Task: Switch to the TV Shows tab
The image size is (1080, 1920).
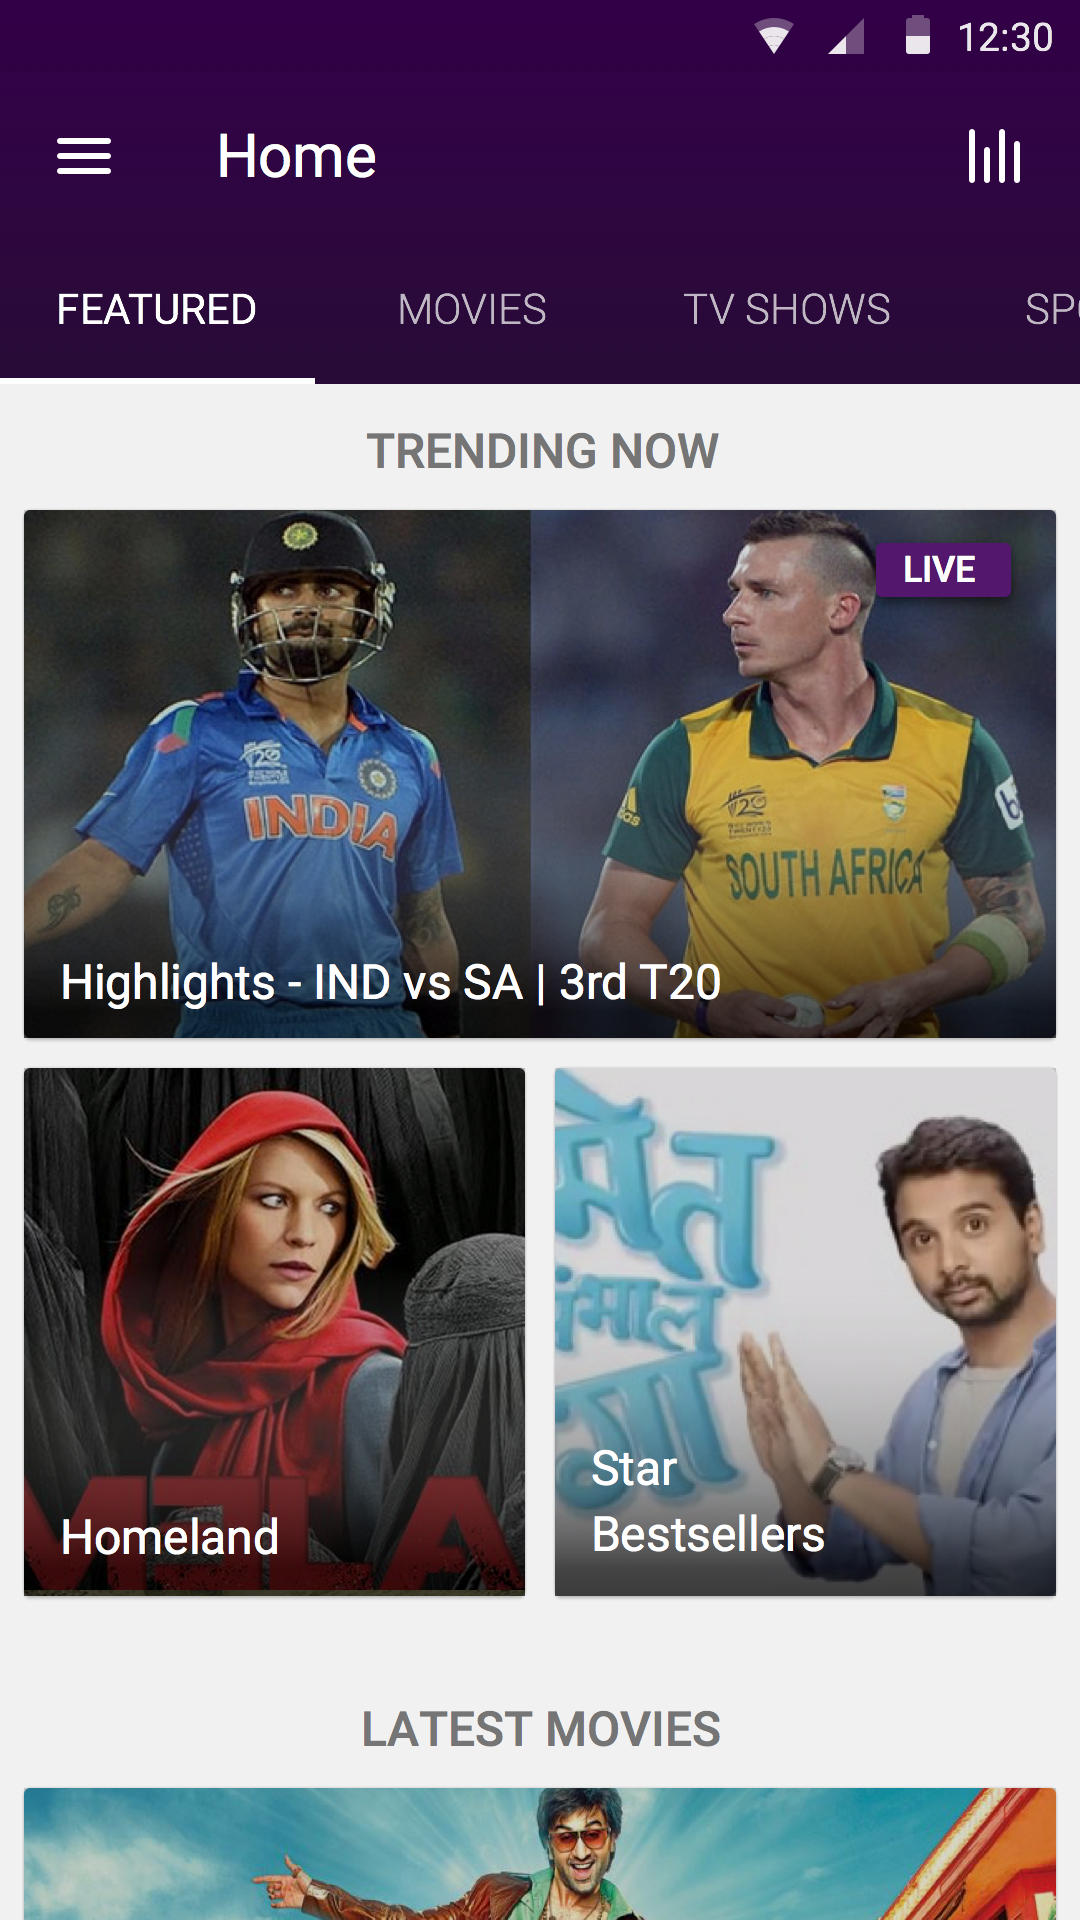Action: pyautogui.click(x=787, y=310)
